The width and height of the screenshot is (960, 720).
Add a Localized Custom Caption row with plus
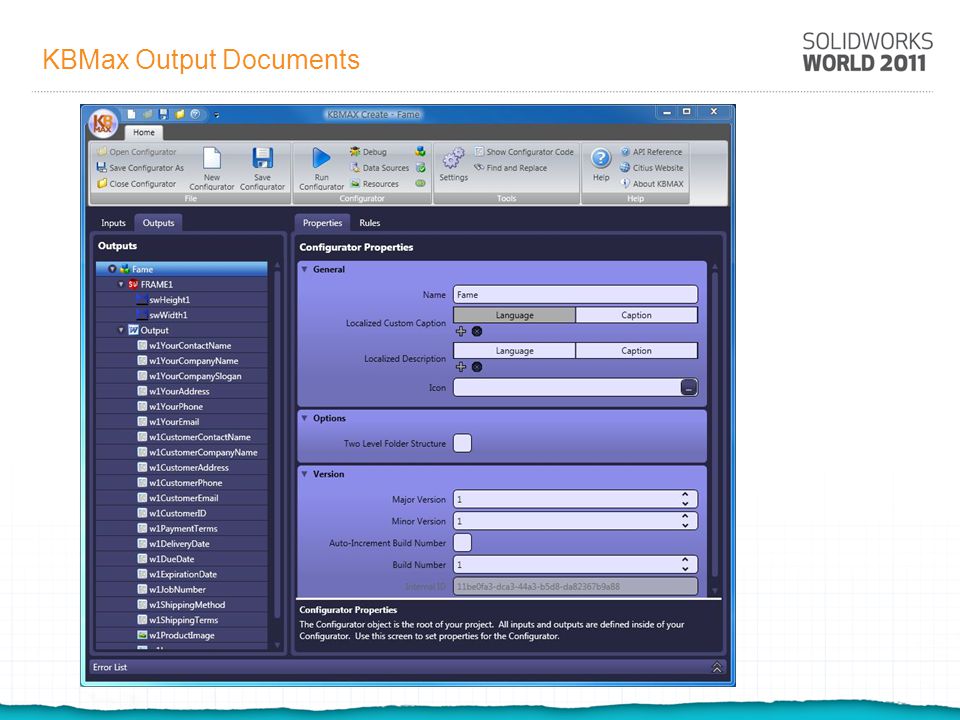(x=461, y=331)
